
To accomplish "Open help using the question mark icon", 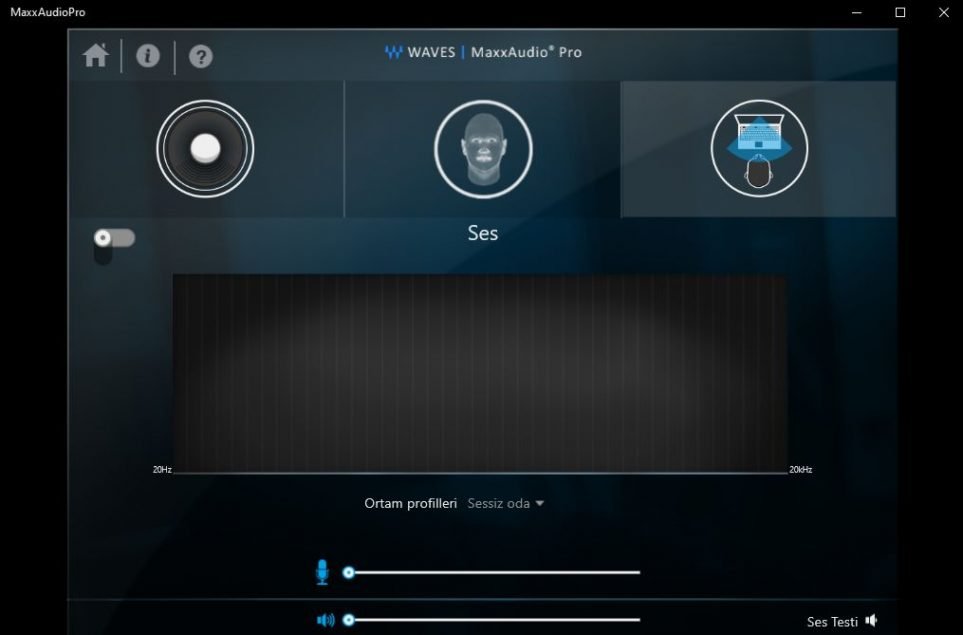I will point(200,56).
